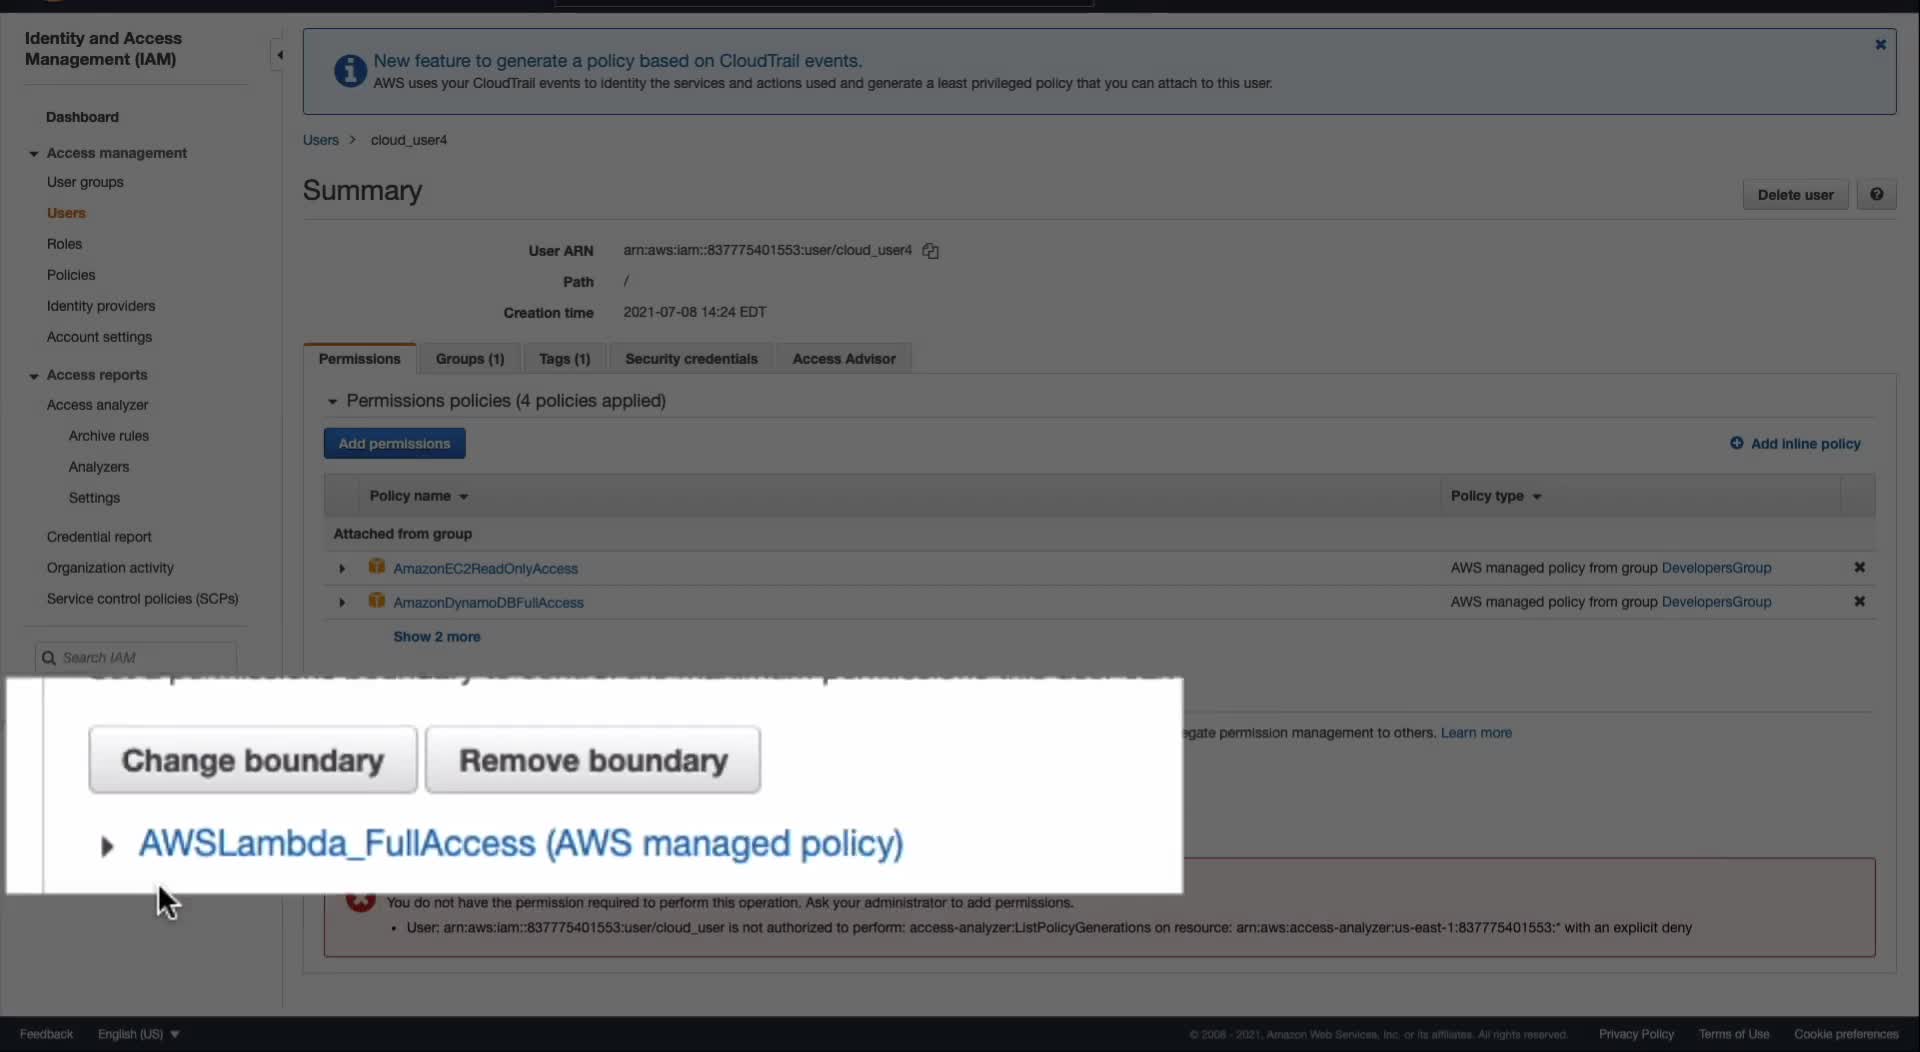This screenshot has height=1052, width=1920.
Task: Click the AmazonDynamoDBFullAccess policy box icon
Action: coord(377,601)
